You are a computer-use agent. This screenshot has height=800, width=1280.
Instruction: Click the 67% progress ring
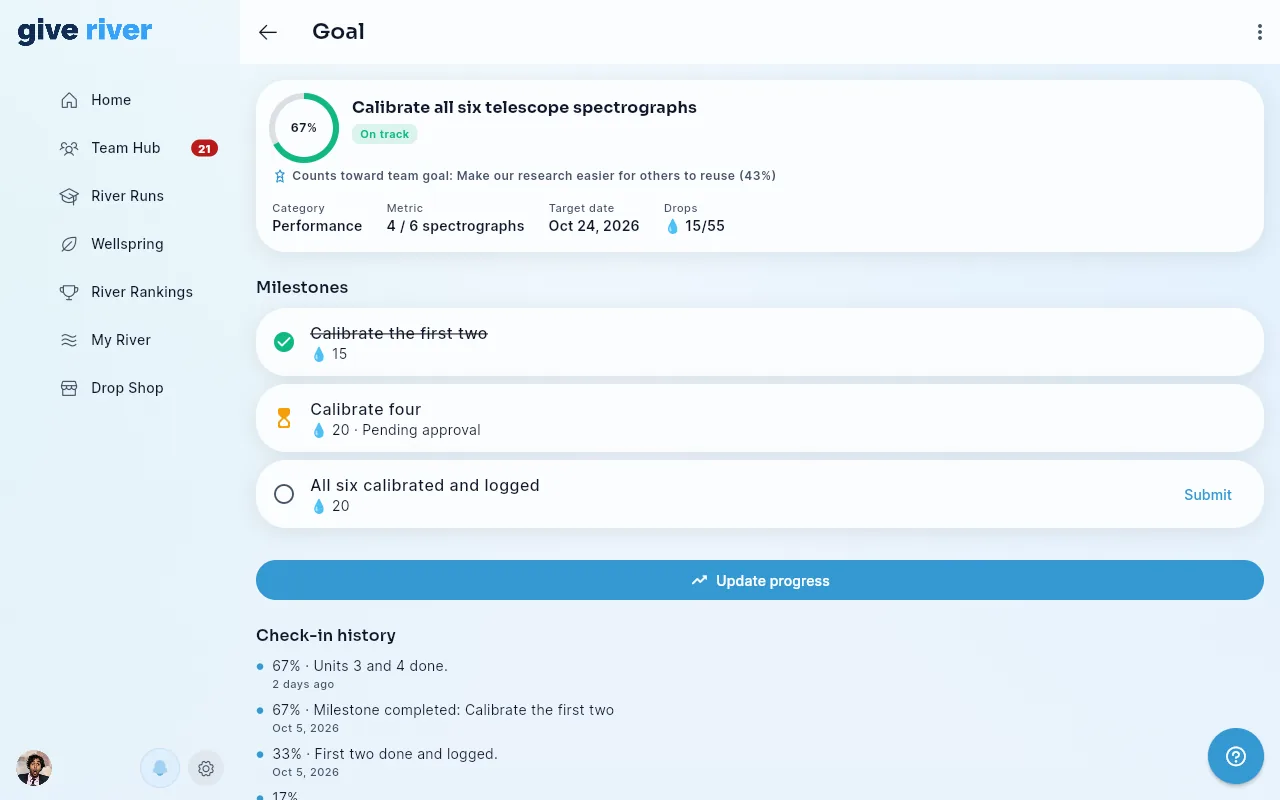tap(304, 128)
